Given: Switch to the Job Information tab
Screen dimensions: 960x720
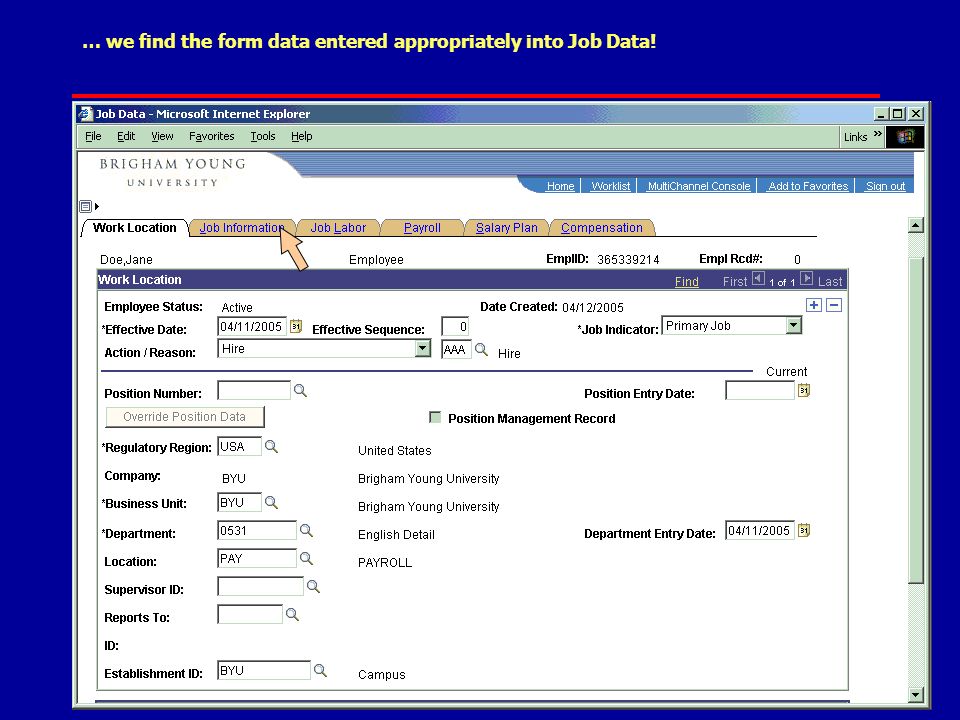Looking at the screenshot, I should (x=242, y=228).
